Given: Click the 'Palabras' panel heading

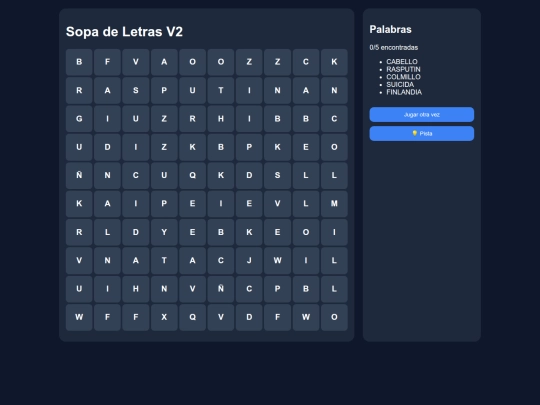Looking at the screenshot, I should 390,30.
